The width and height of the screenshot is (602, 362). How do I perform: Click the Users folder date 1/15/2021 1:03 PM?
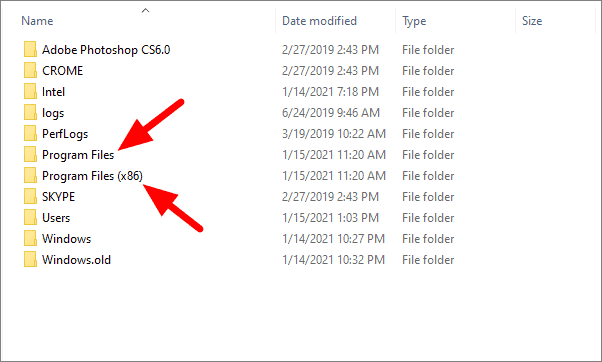click(x=331, y=218)
